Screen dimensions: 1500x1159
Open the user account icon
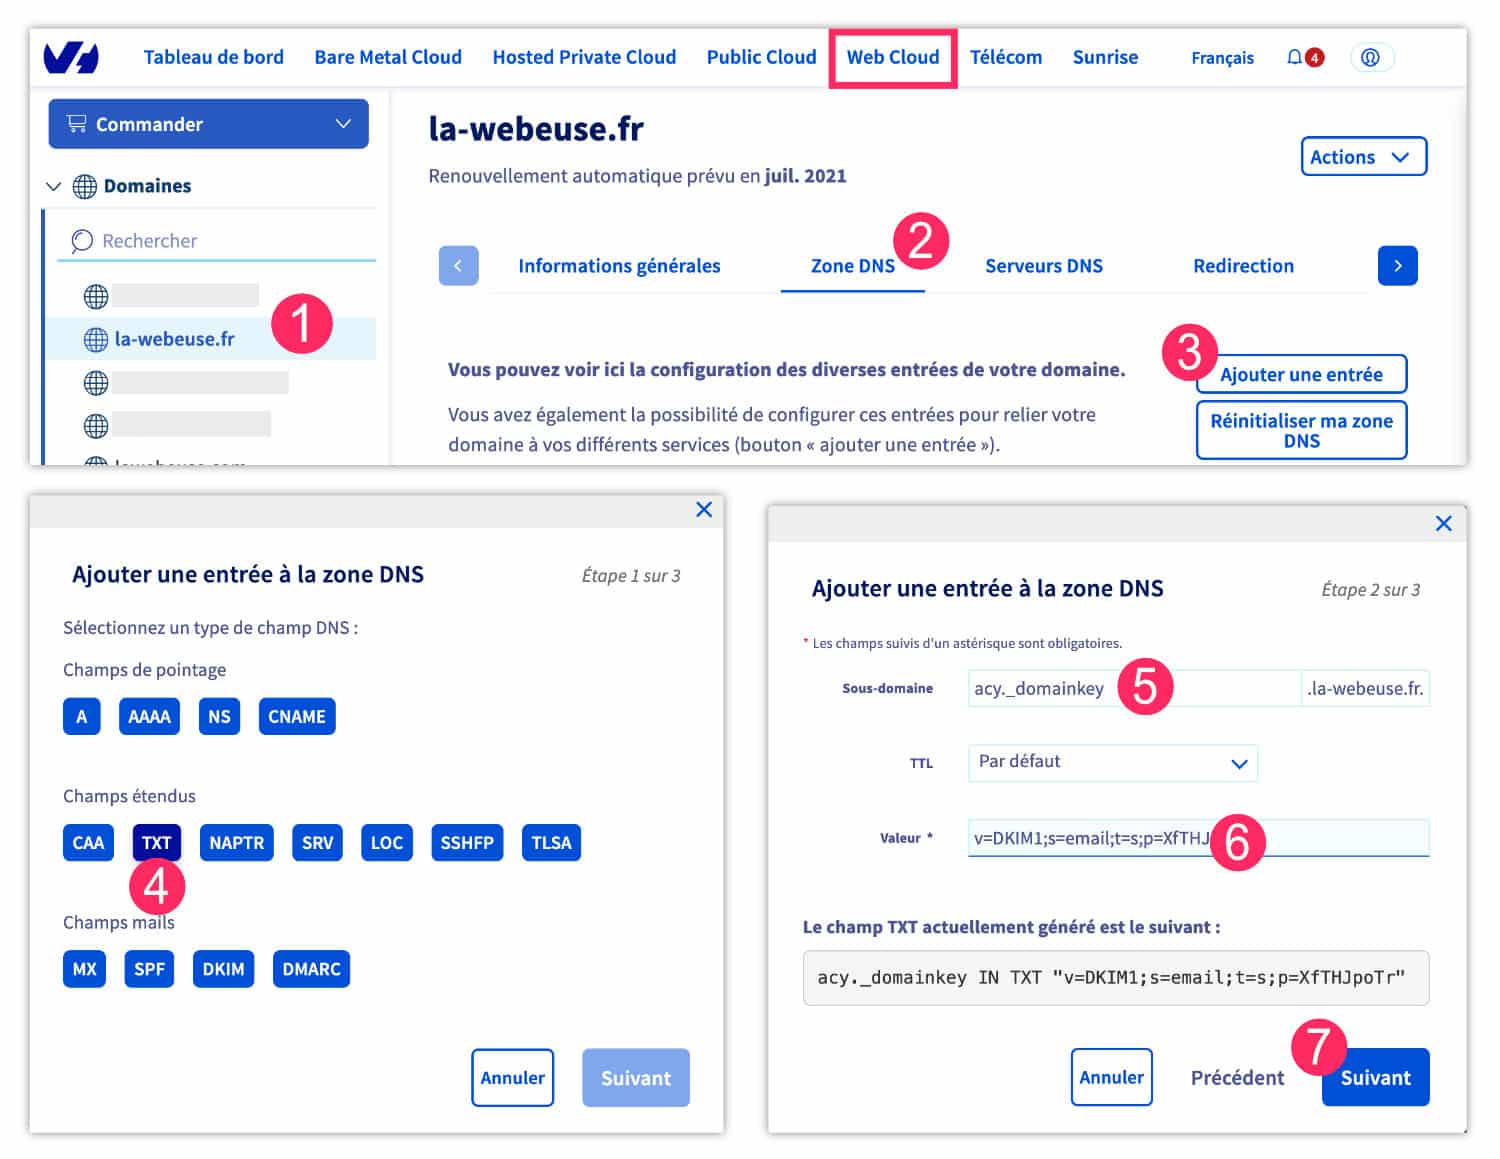click(x=1371, y=57)
